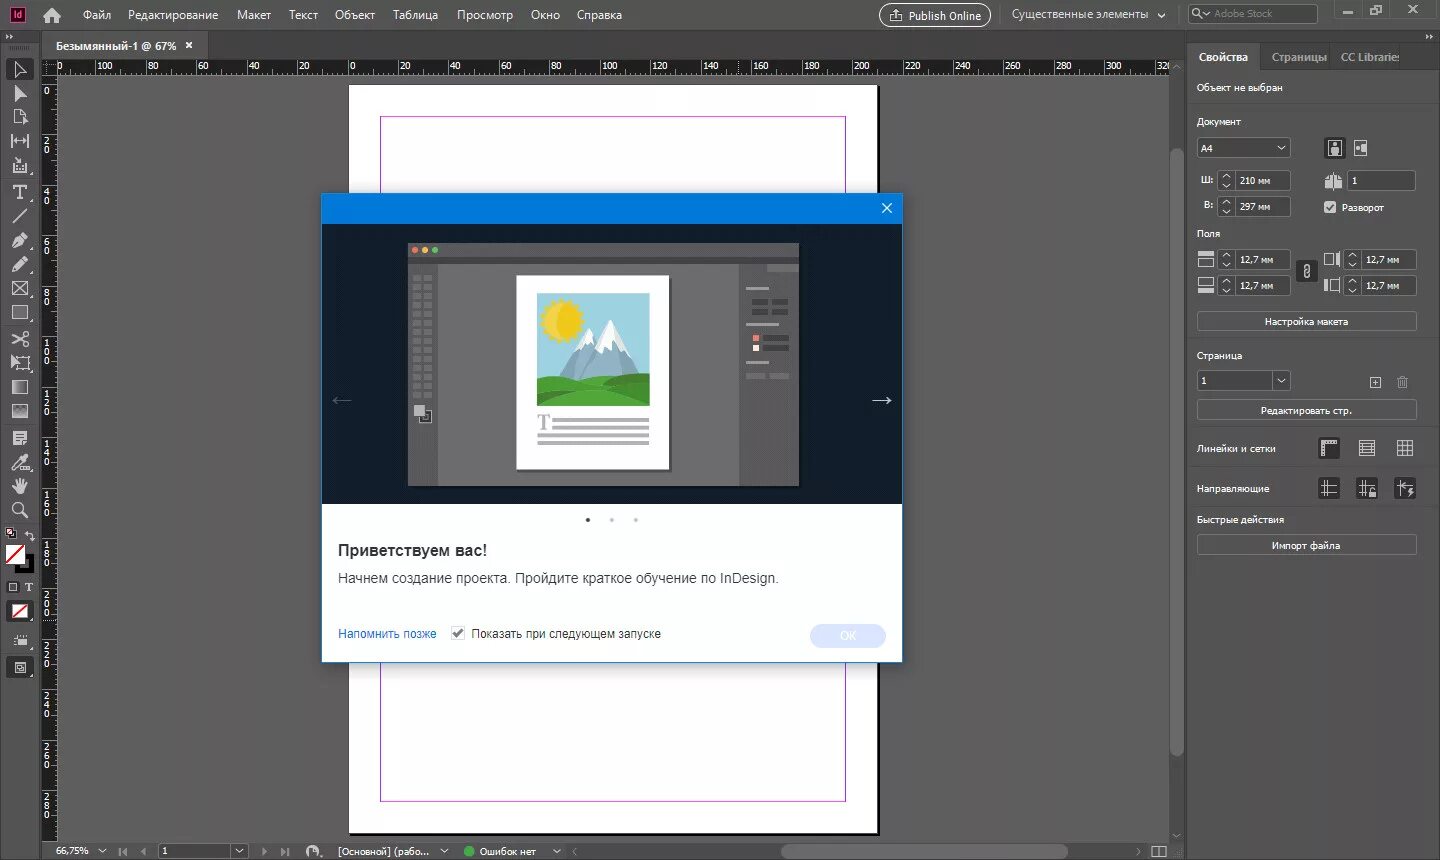The width and height of the screenshot is (1440, 860).
Task: Open the A4 page size dropdown
Action: point(1243,147)
